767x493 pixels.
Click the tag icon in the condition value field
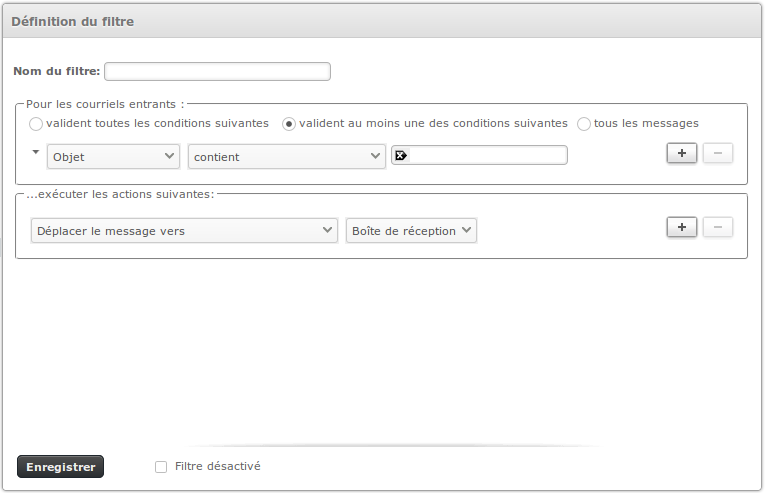[401, 155]
